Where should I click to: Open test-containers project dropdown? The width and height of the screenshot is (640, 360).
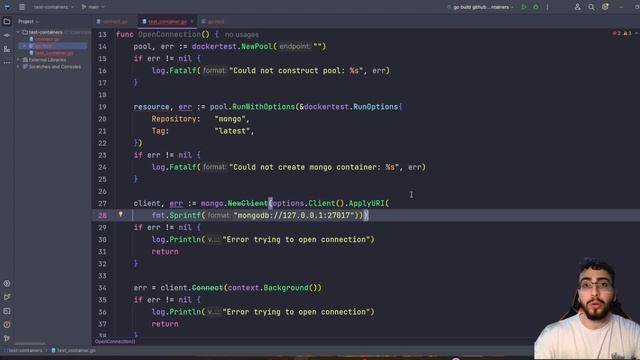tap(53, 7)
